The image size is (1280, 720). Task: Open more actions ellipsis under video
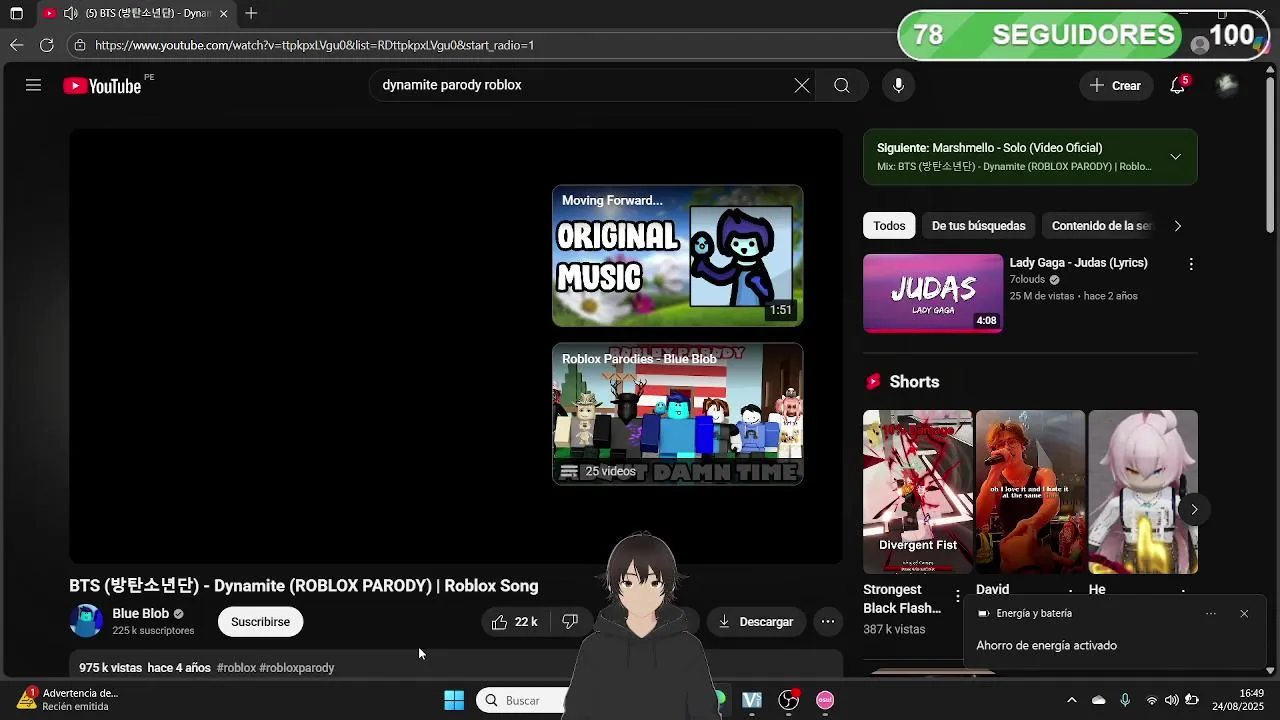click(828, 622)
